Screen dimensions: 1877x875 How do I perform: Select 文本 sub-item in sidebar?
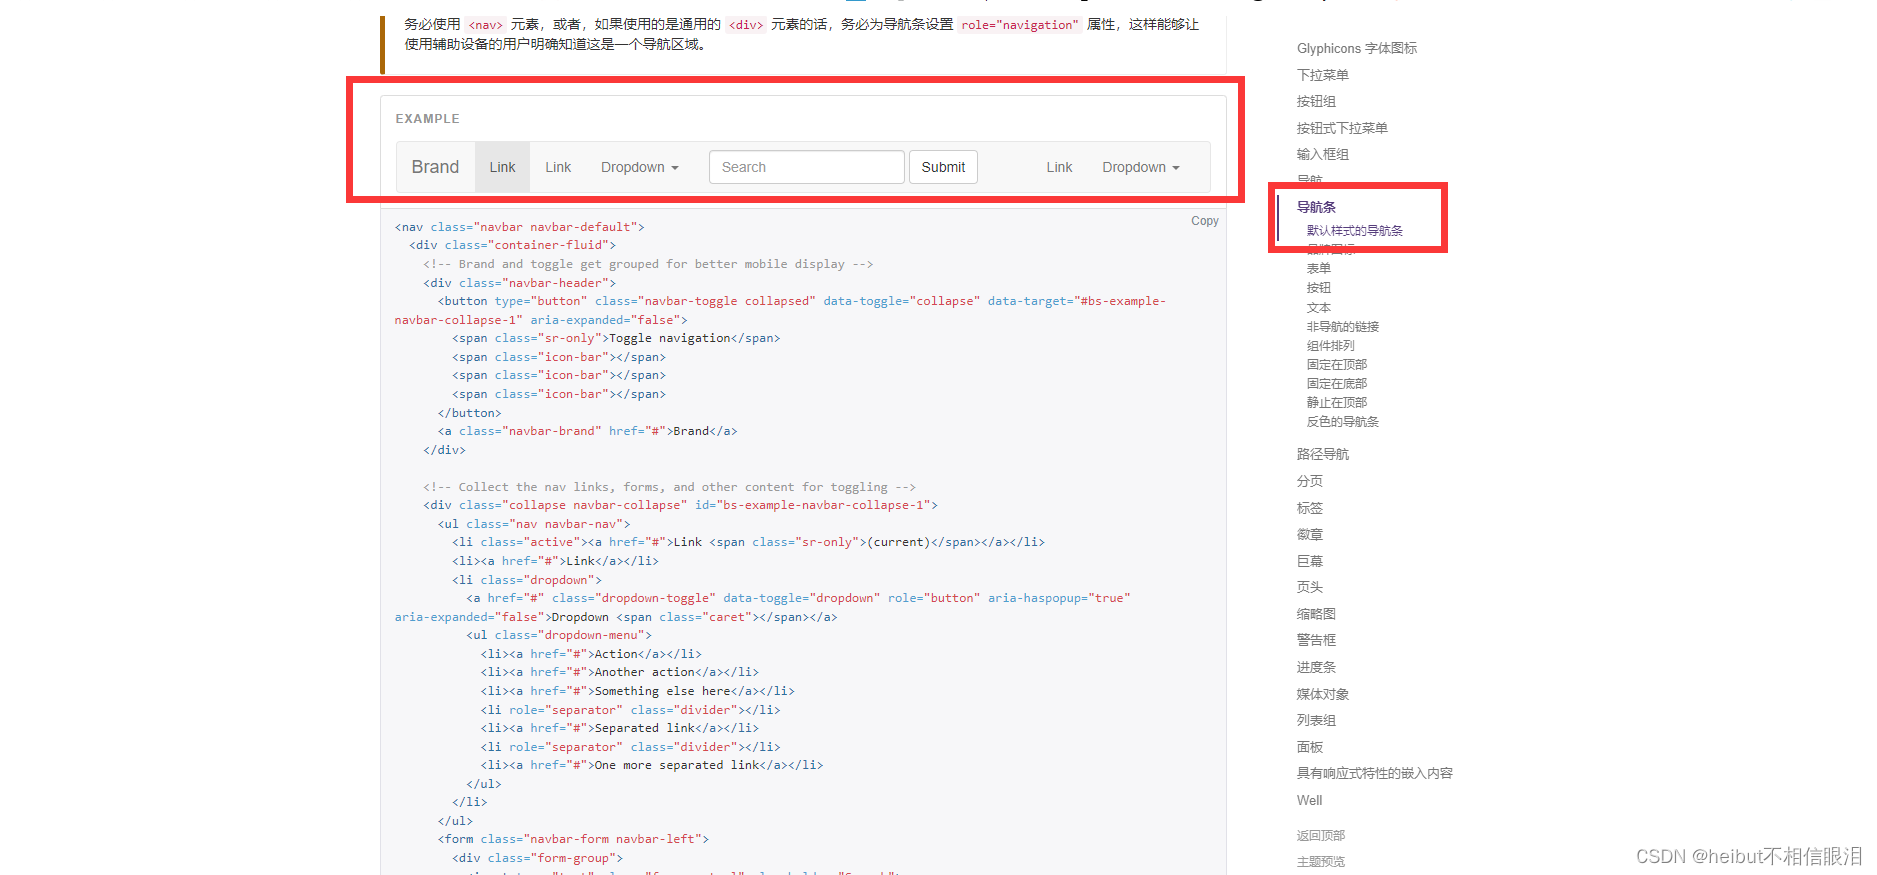tap(1318, 308)
